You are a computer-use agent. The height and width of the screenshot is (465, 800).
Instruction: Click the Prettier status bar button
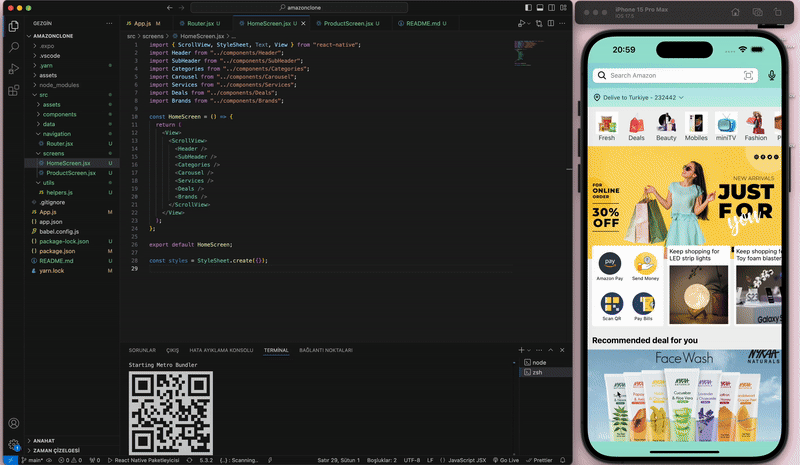tap(539, 460)
